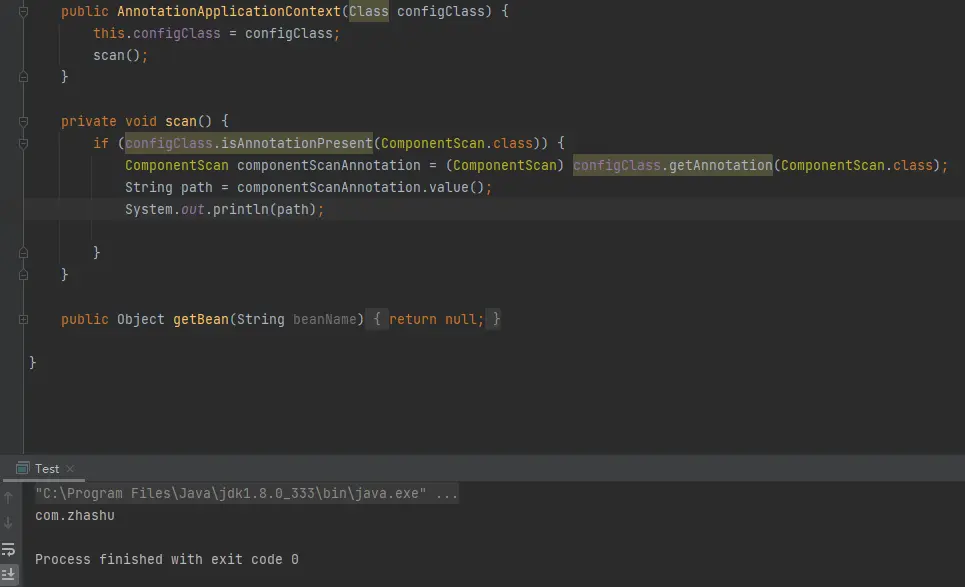Click the down stack trace arrow in Run panel
The image size is (965, 587).
[9, 522]
